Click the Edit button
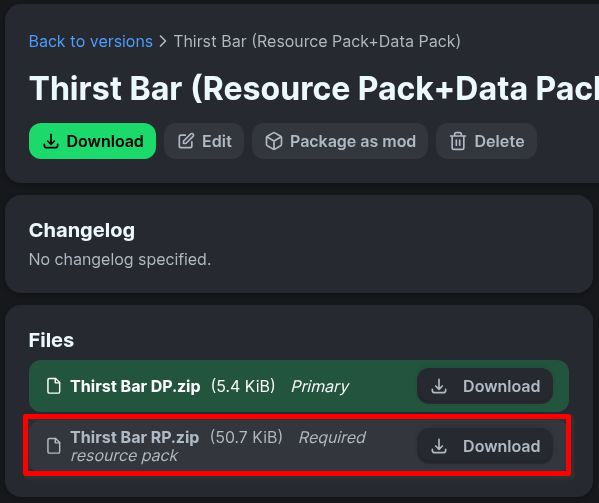 coord(204,141)
